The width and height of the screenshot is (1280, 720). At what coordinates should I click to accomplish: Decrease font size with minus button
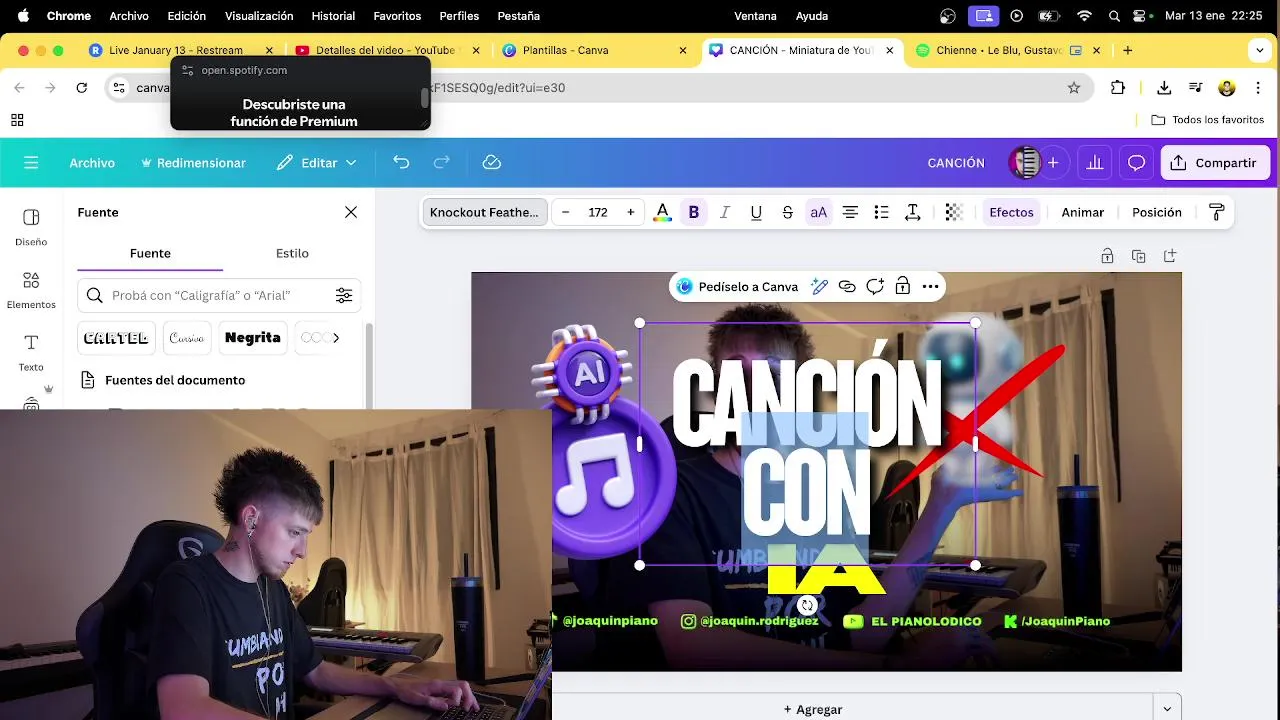[566, 212]
